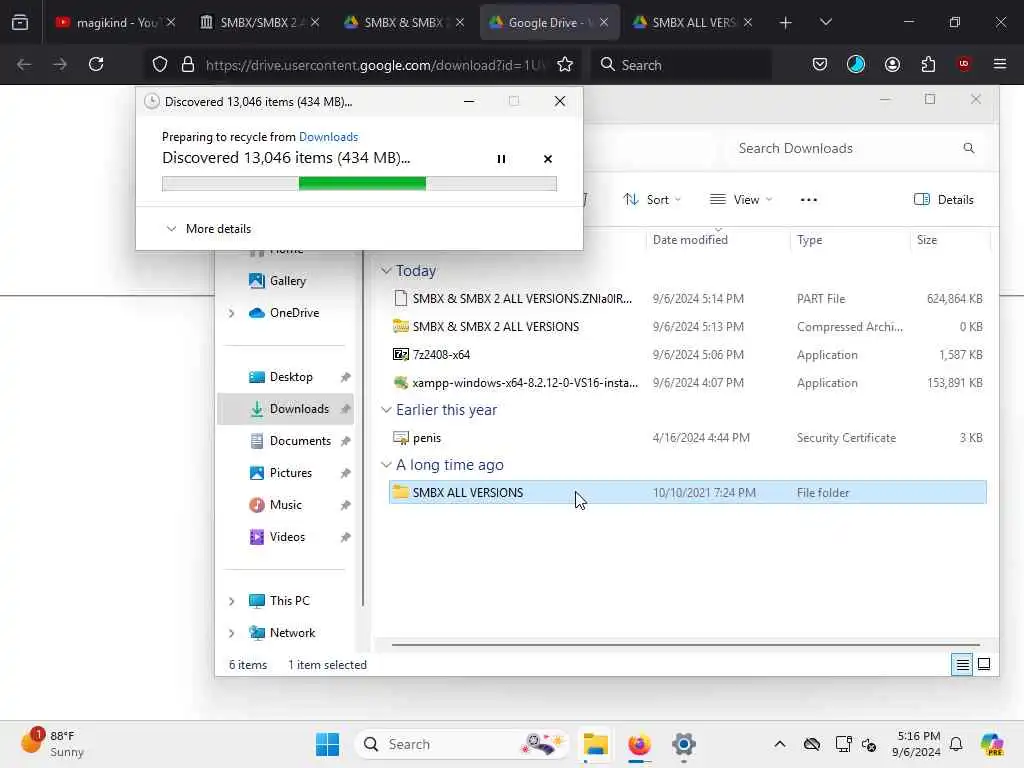This screenshot has width=1024, height=768.
Task: Collapse the Today group
Action: (386, 270)
